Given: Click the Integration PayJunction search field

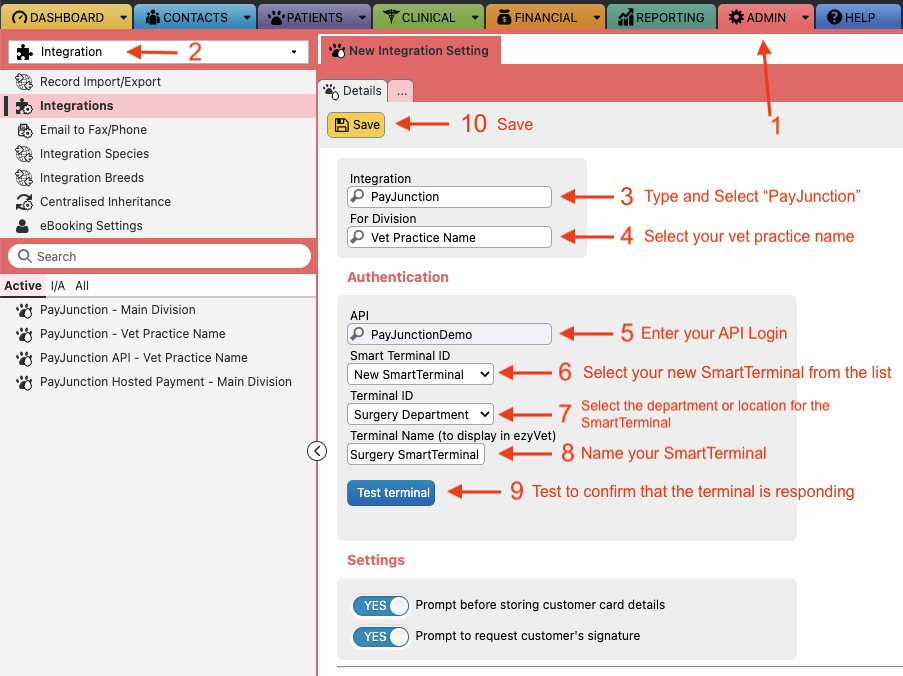Looking at the screenshot, I should pos(449,197).
